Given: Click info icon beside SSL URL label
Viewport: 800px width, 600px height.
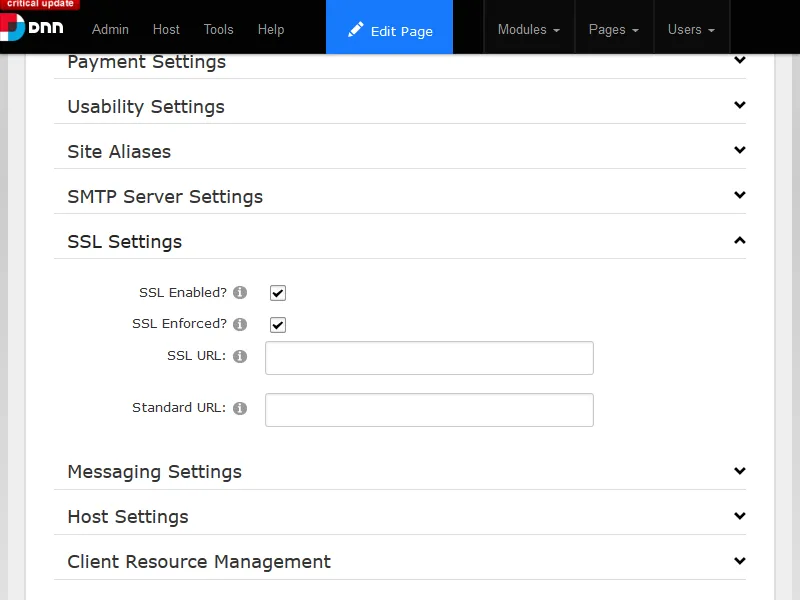Looking at the screenshot, I should click(x=240, y=356).
